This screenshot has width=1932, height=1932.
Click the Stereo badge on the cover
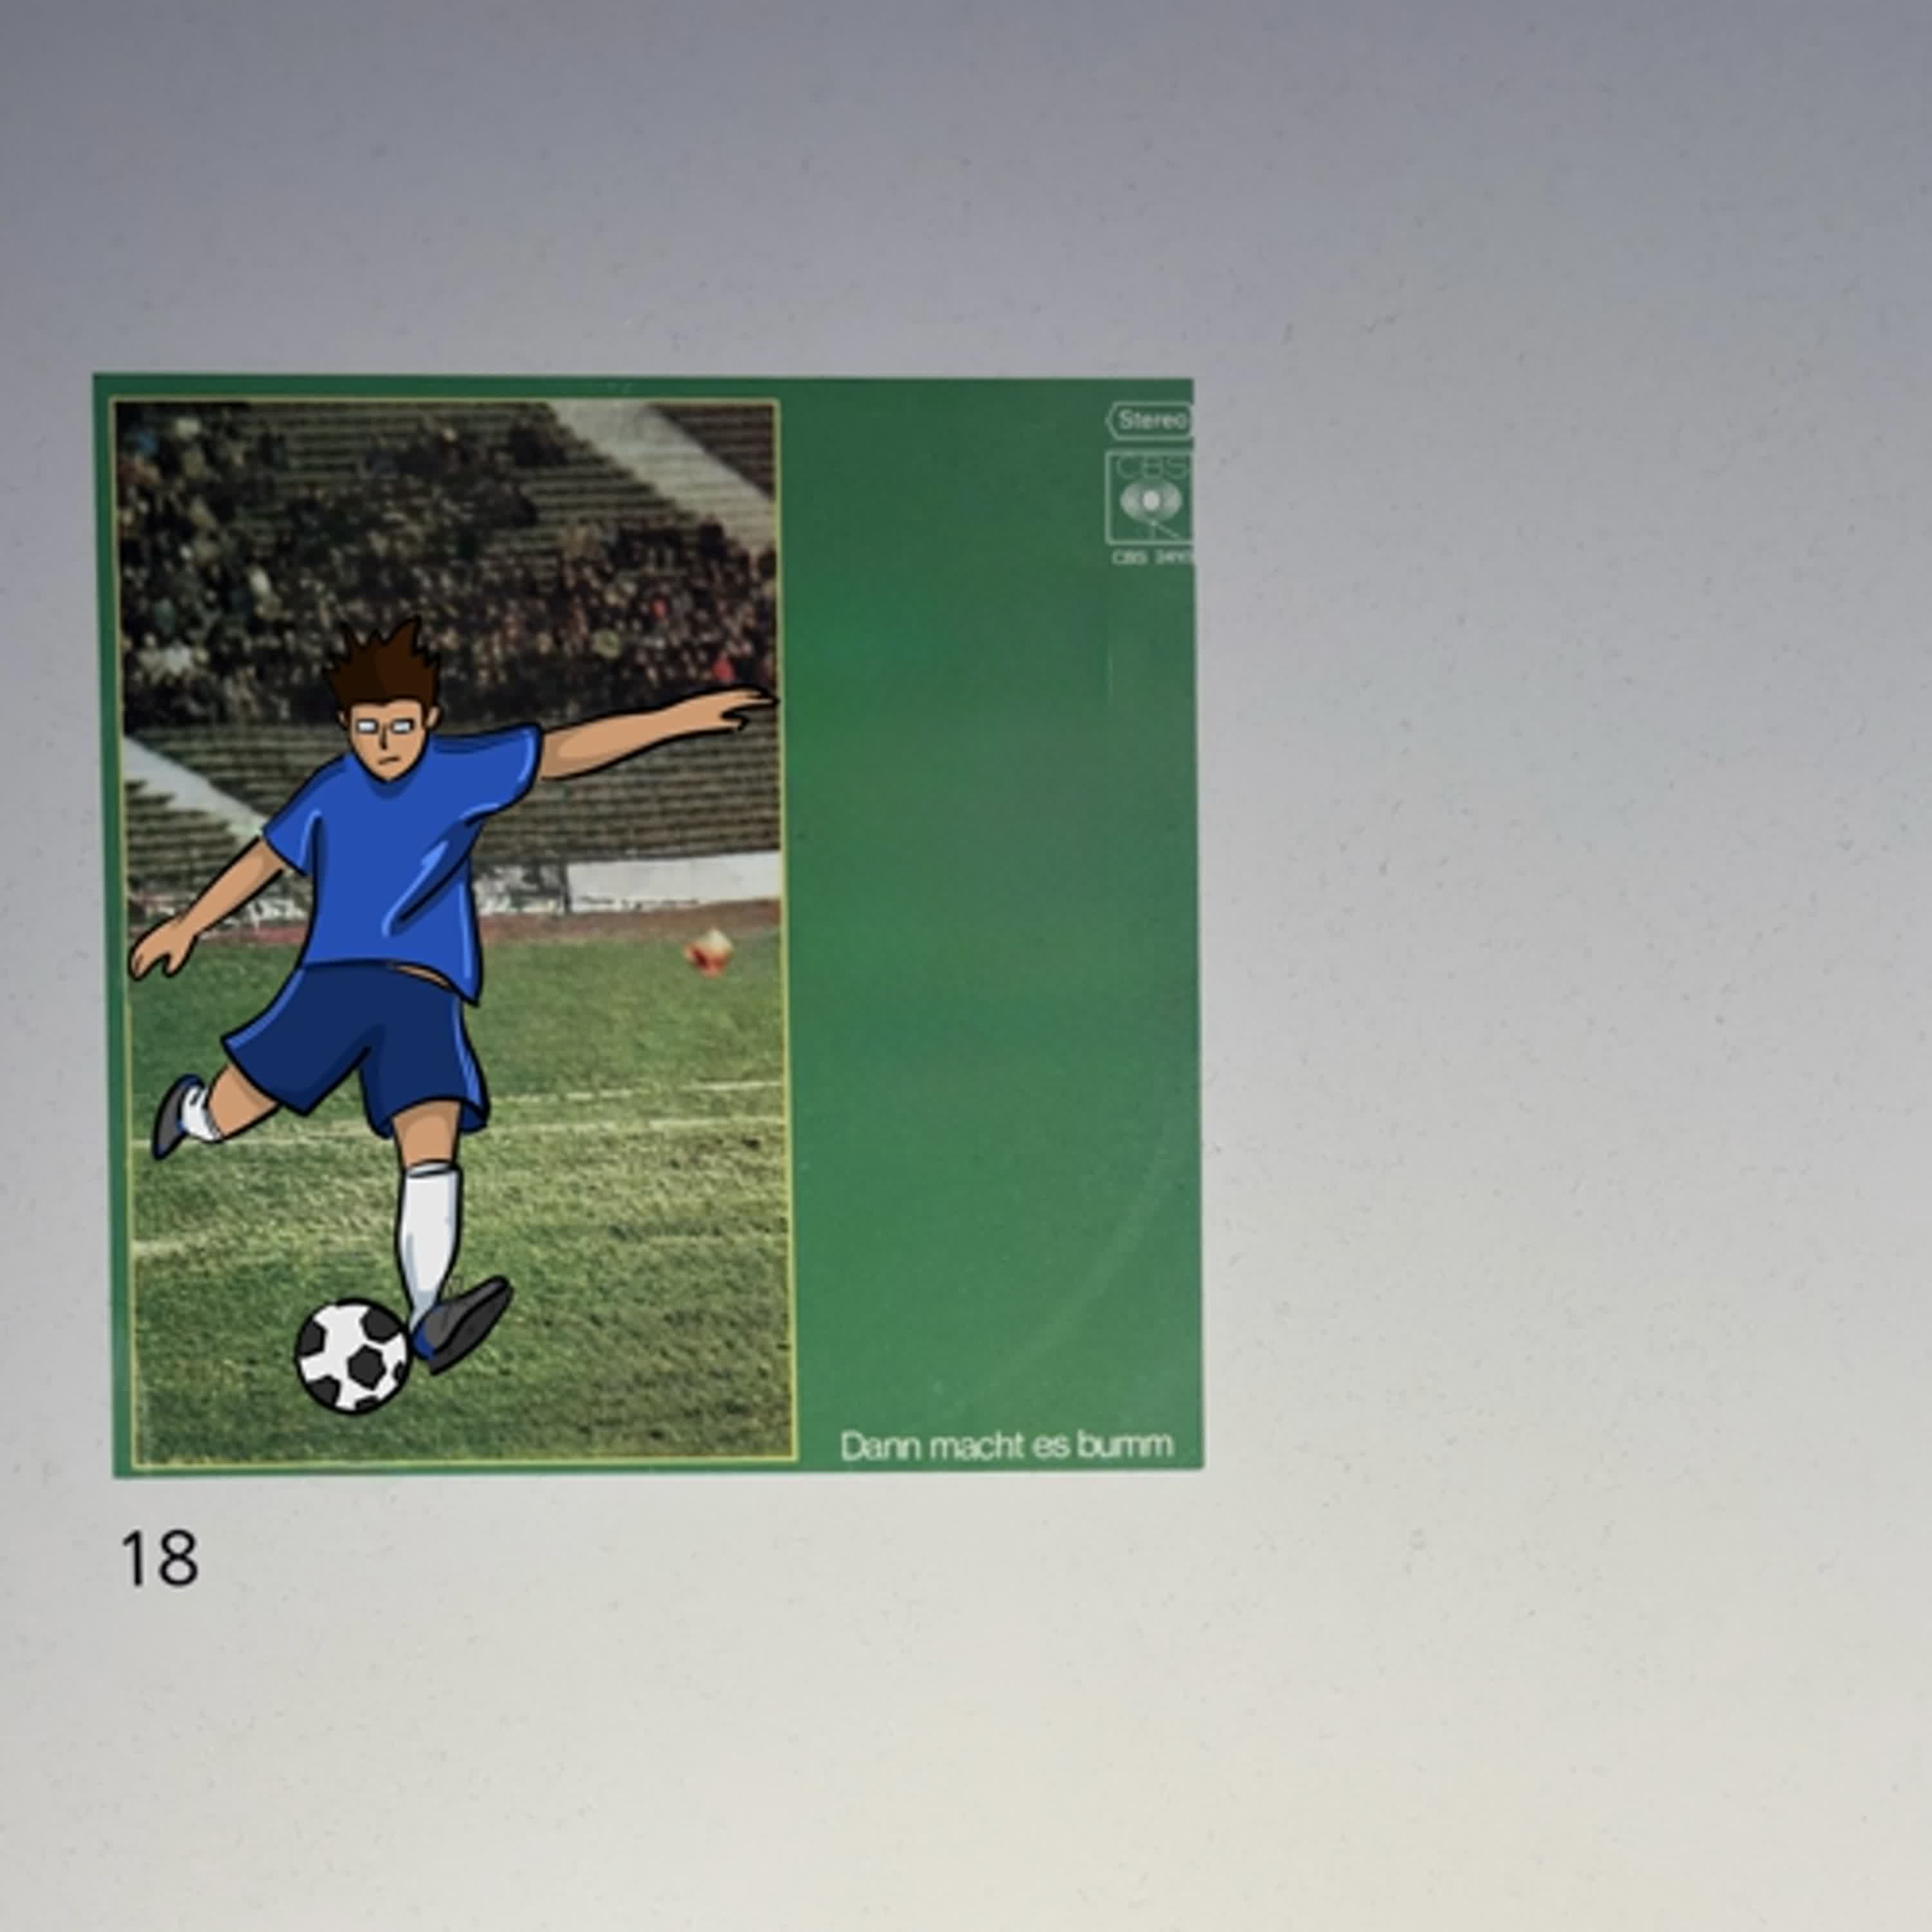1149,420
